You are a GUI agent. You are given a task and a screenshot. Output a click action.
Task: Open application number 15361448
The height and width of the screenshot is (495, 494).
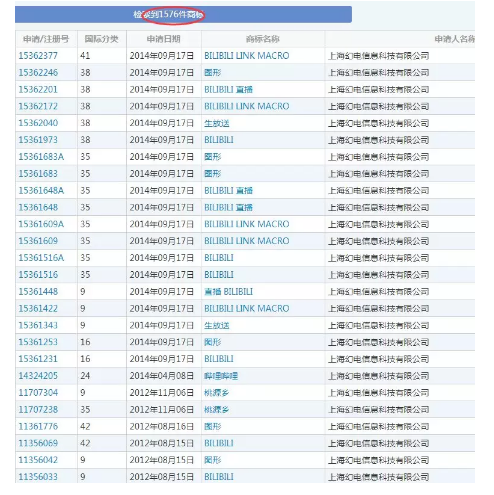tap(38, 292)
